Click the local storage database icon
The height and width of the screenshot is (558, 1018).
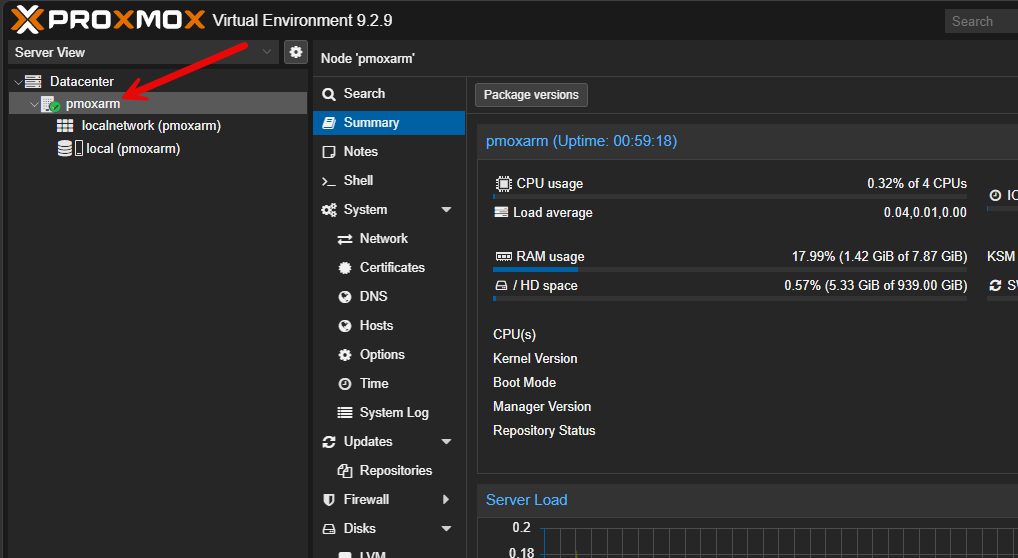click(x=65, y=149)
